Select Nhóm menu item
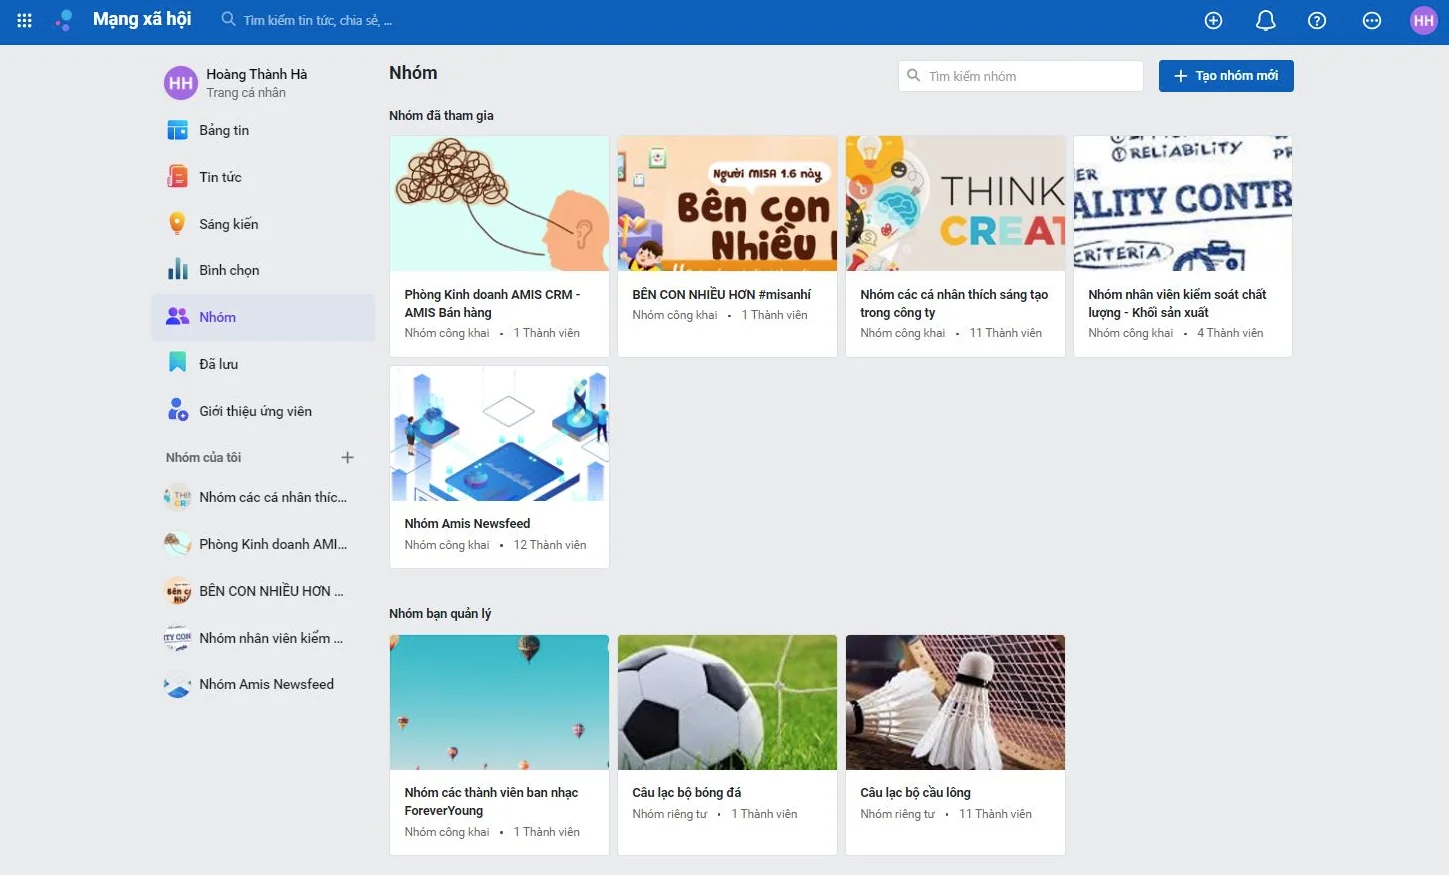The height and width of the screenshot is (875, 1449). 263,317
